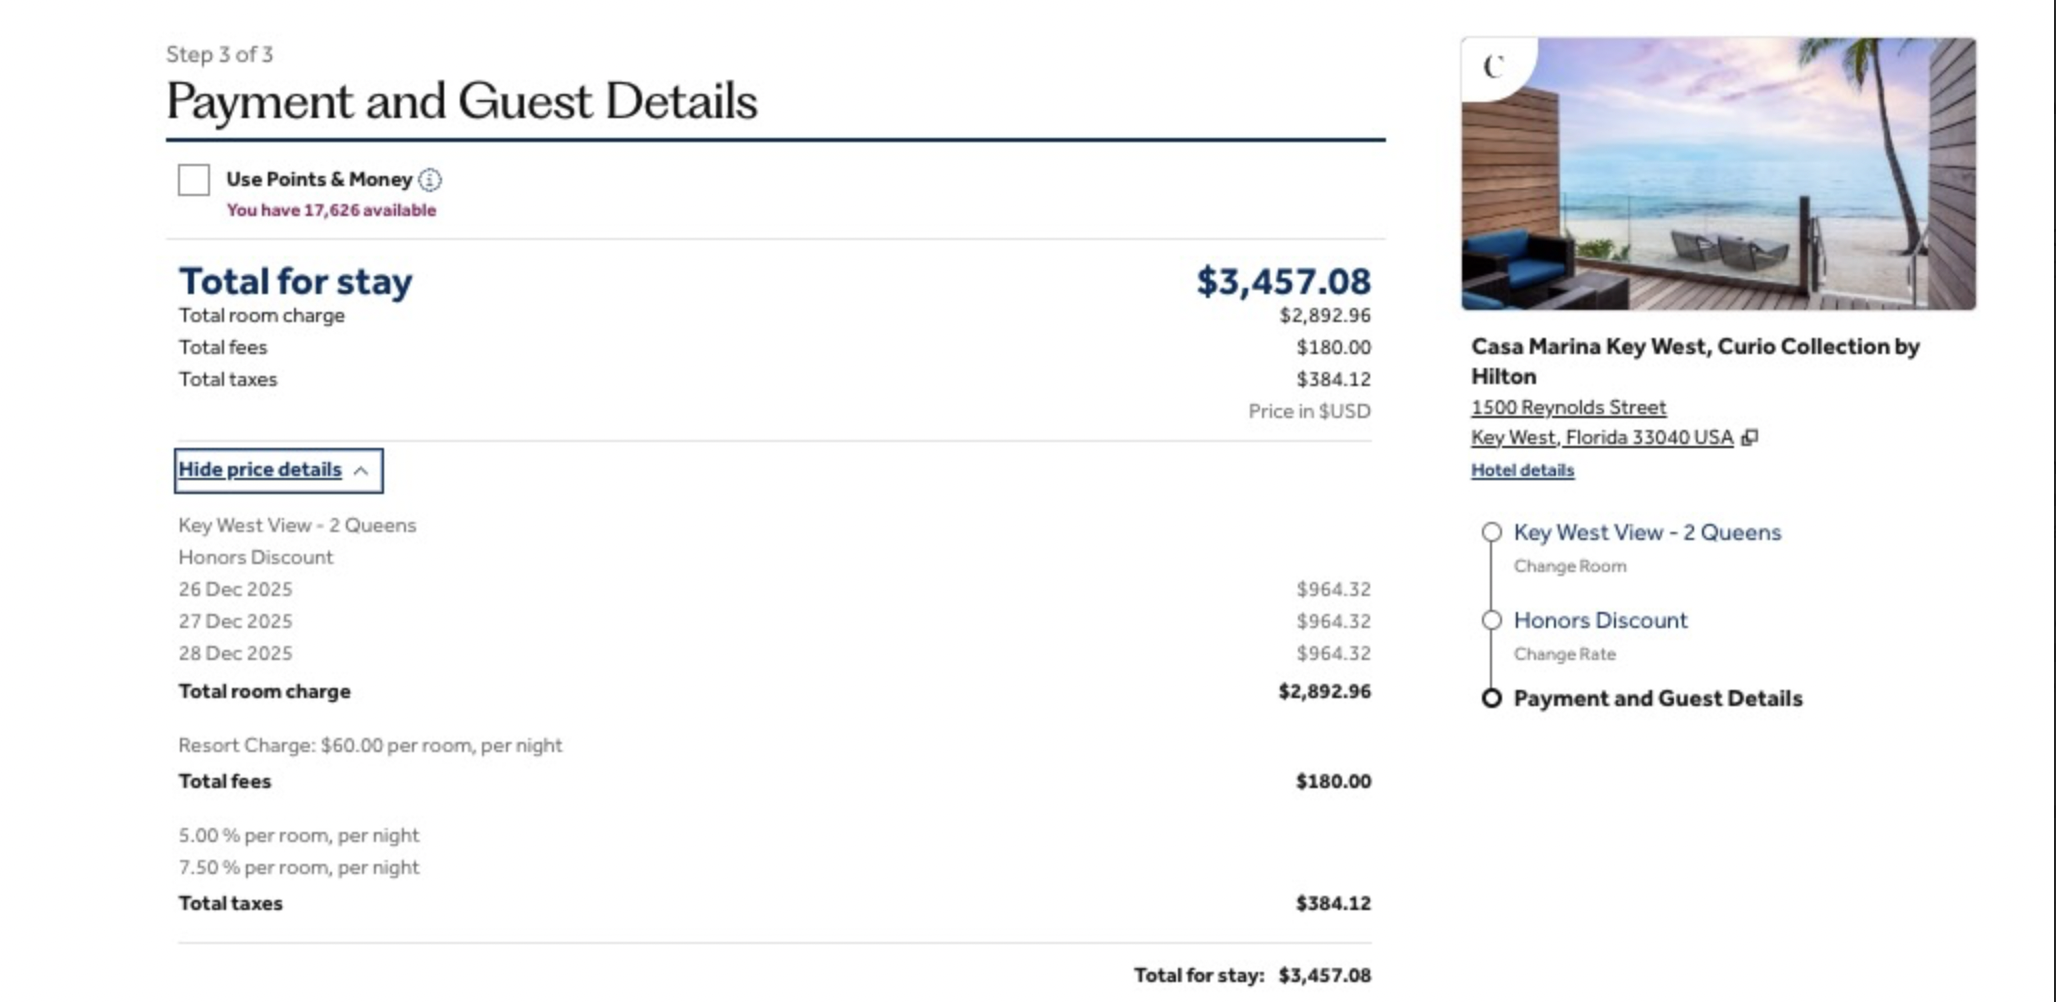Click Change Rate under Honors Discount
Viewport: 2056px width, 1002px height.
click(x=1564, y=654)
